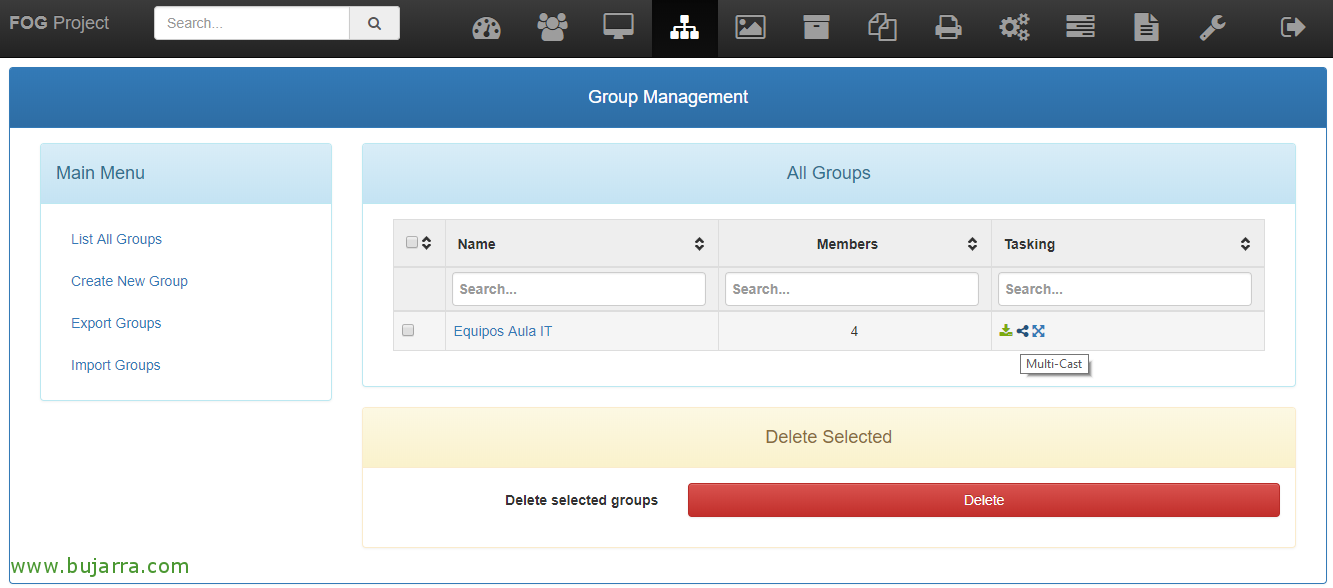
Task: Select Create New Group menu item
Action: click(x=129, y=281)
